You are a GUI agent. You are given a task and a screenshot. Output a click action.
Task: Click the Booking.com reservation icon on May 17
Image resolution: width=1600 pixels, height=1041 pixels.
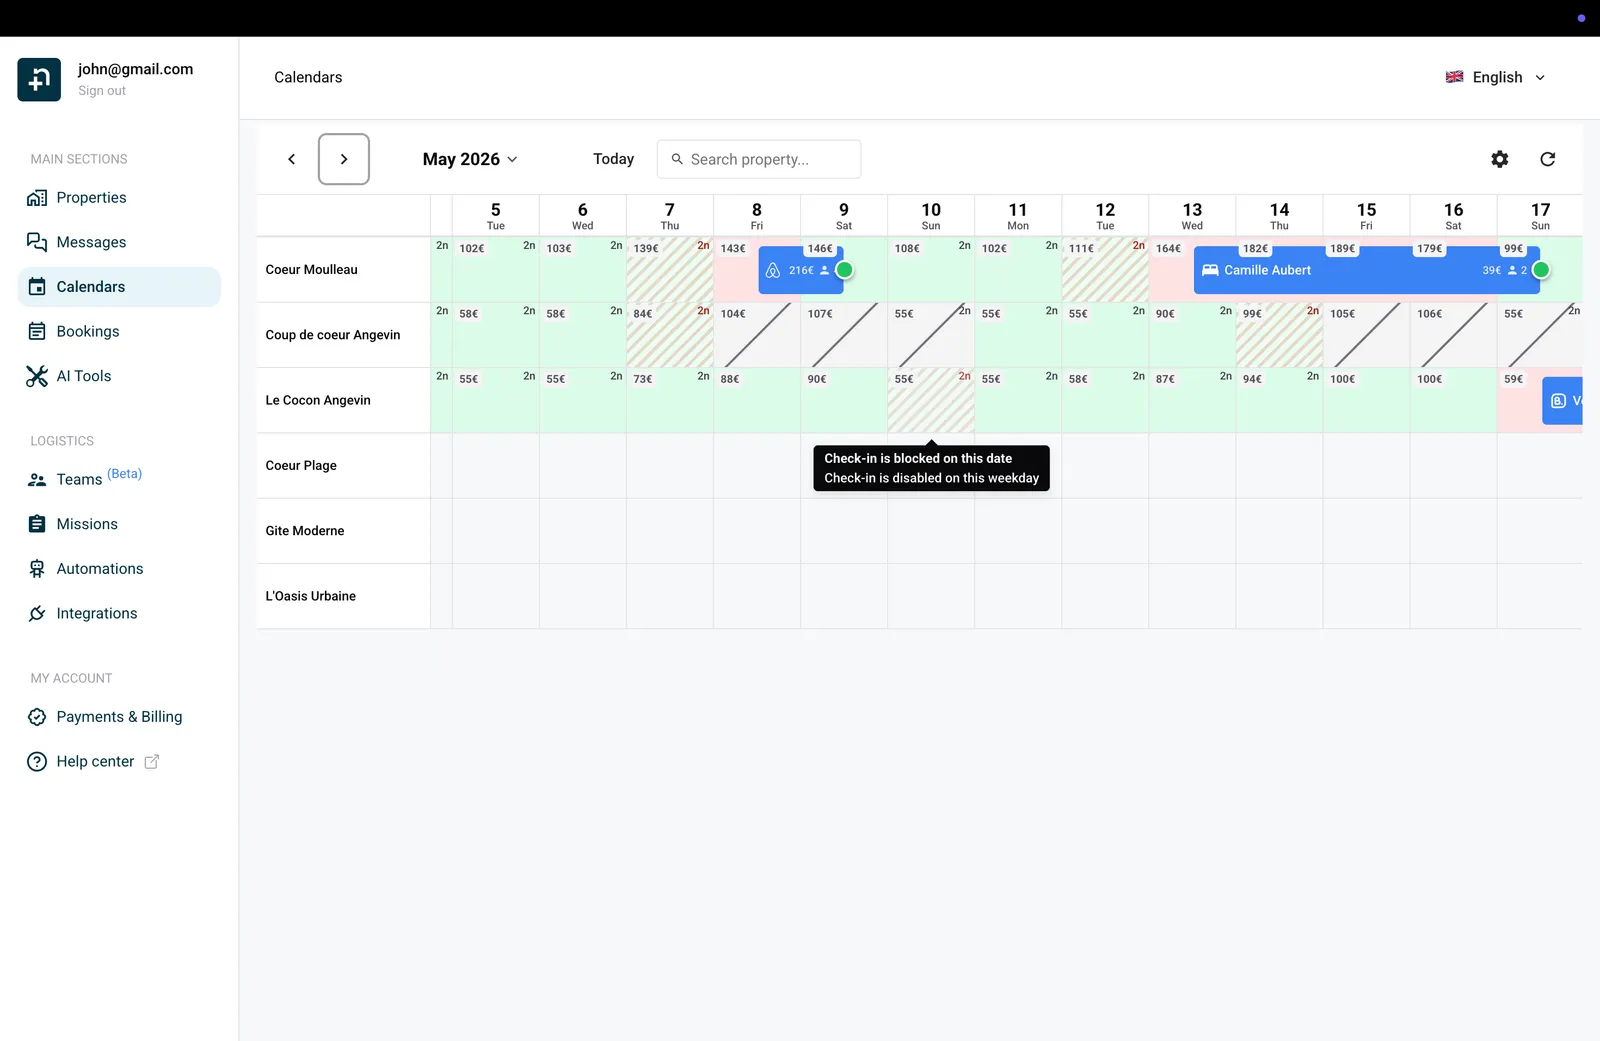[x=1558, y=401]
